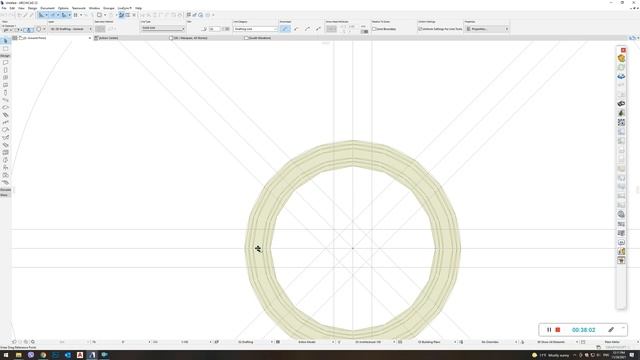Open the Design menu
The height and width of the screenshot is (360, 640).
32,8
